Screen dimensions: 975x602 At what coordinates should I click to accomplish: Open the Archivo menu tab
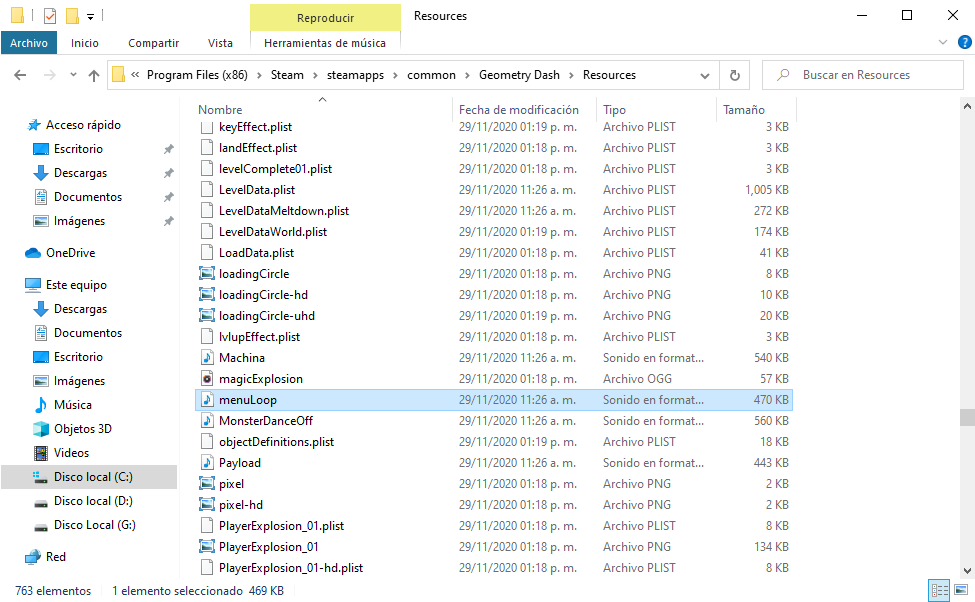[x=29, y=43]
